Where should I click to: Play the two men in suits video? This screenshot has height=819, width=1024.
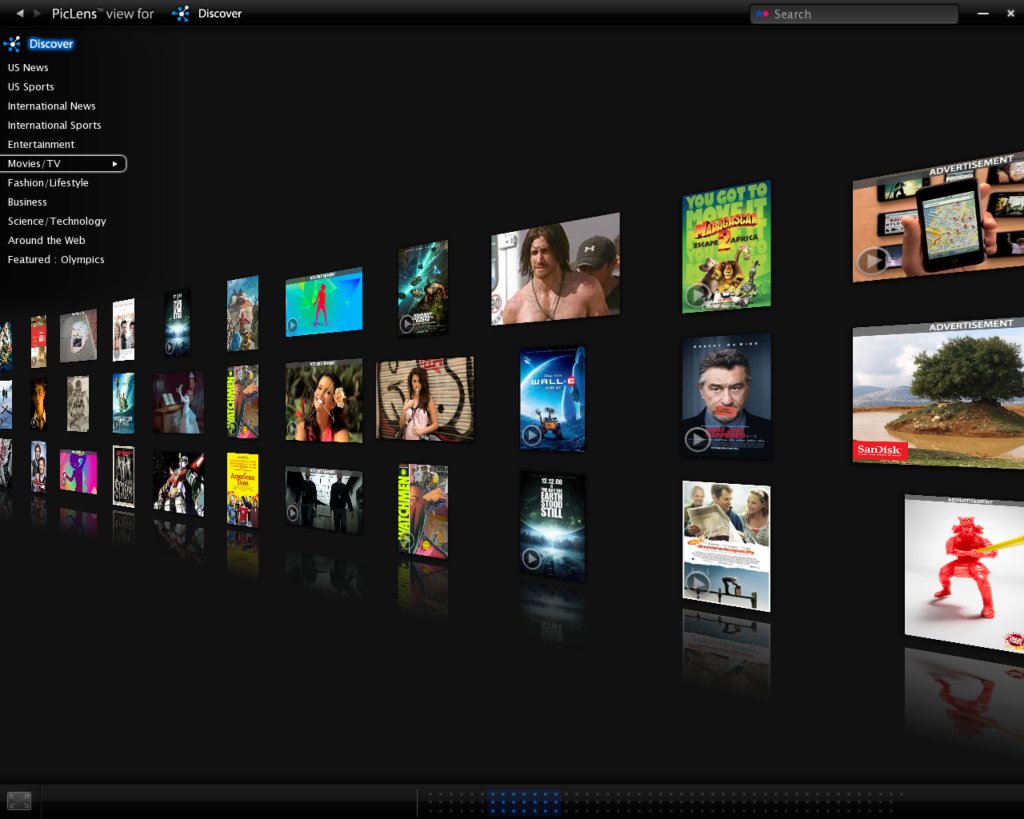(x=293, y=513)
